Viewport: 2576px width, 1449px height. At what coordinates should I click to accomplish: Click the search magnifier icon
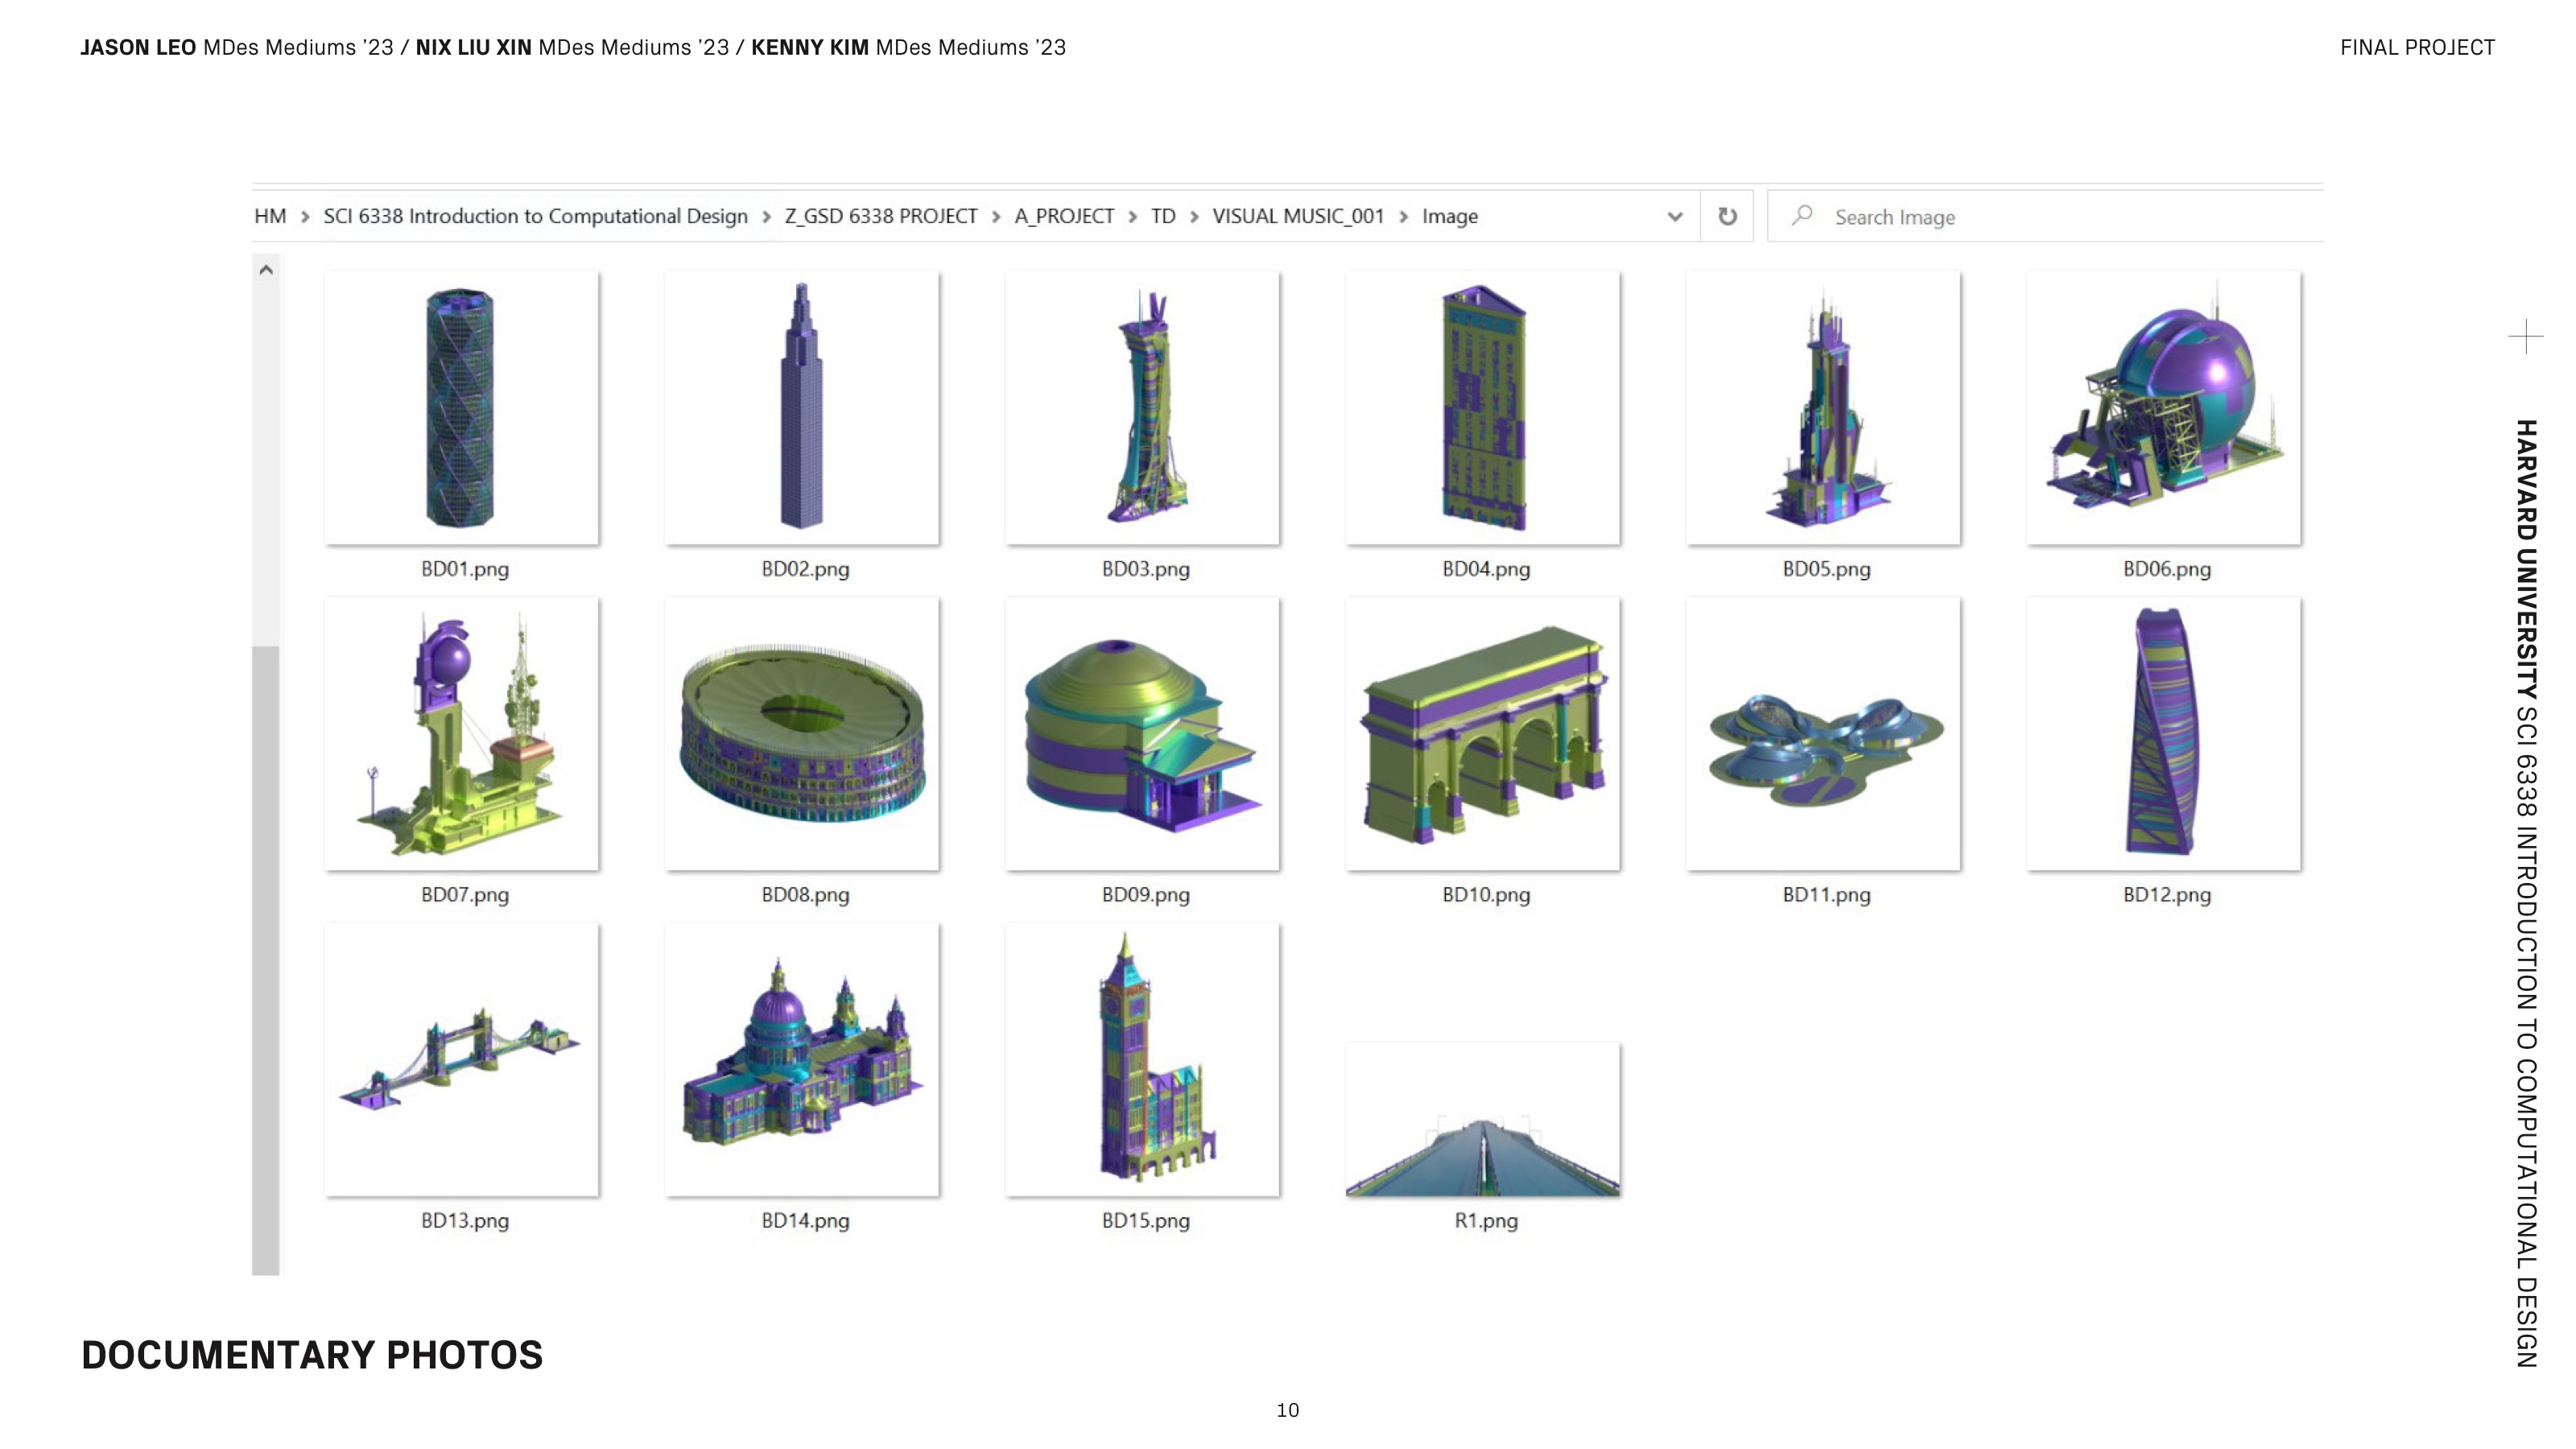[1801, 216]
